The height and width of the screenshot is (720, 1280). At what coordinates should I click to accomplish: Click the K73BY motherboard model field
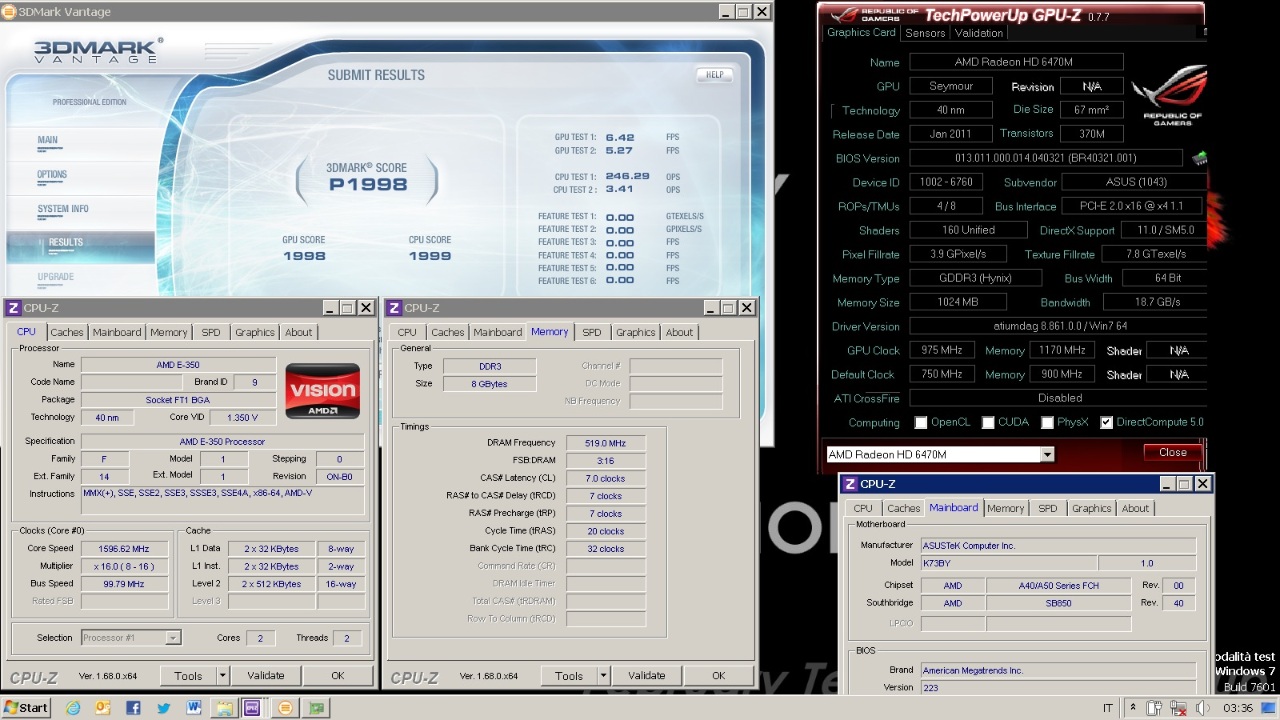[x=1008, y=563]
